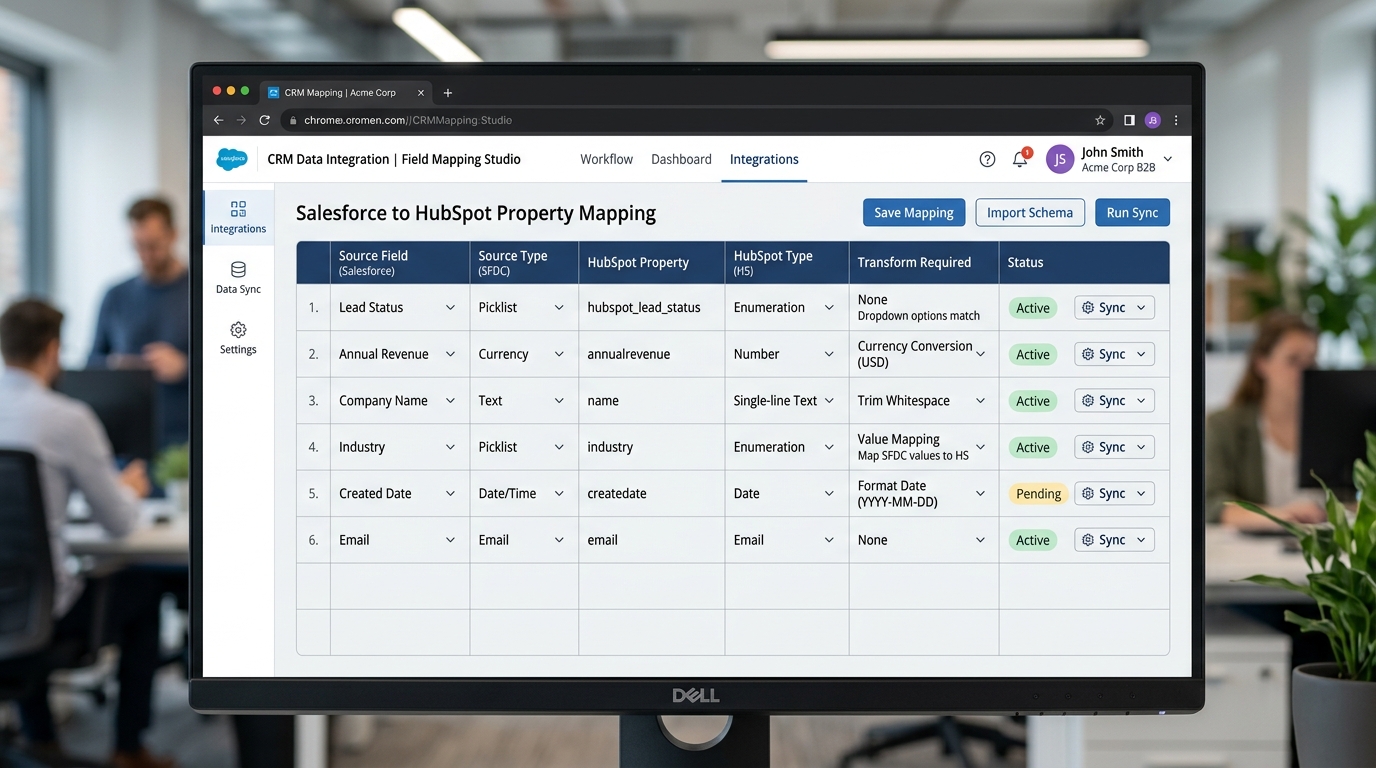Viewport: 1376px width, 768px height.
Task: Open the notifications bell icon
Action: (x=1020, y=159)
